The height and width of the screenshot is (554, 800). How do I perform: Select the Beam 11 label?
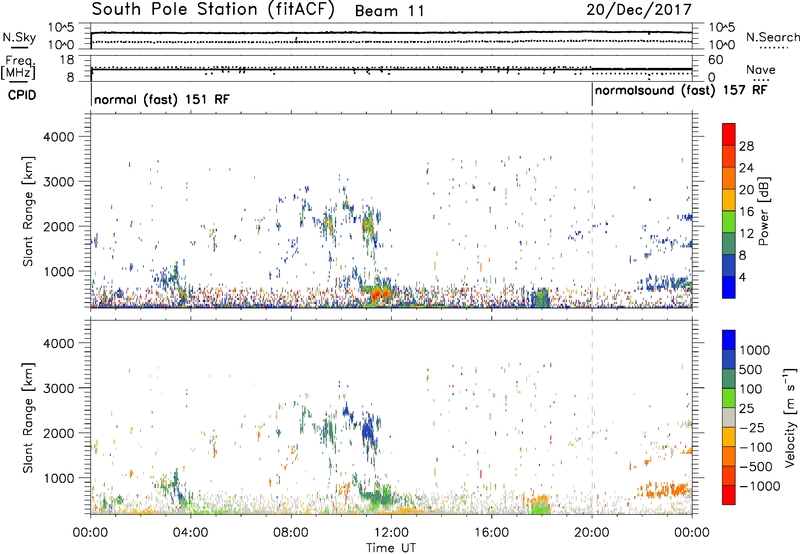pos(390,11)
